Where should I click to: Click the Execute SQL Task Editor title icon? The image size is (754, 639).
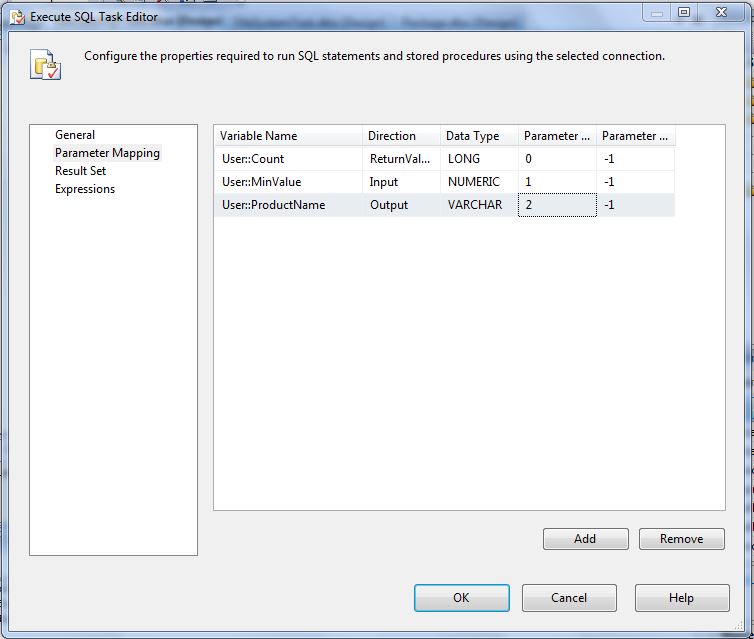pos(17,17)
